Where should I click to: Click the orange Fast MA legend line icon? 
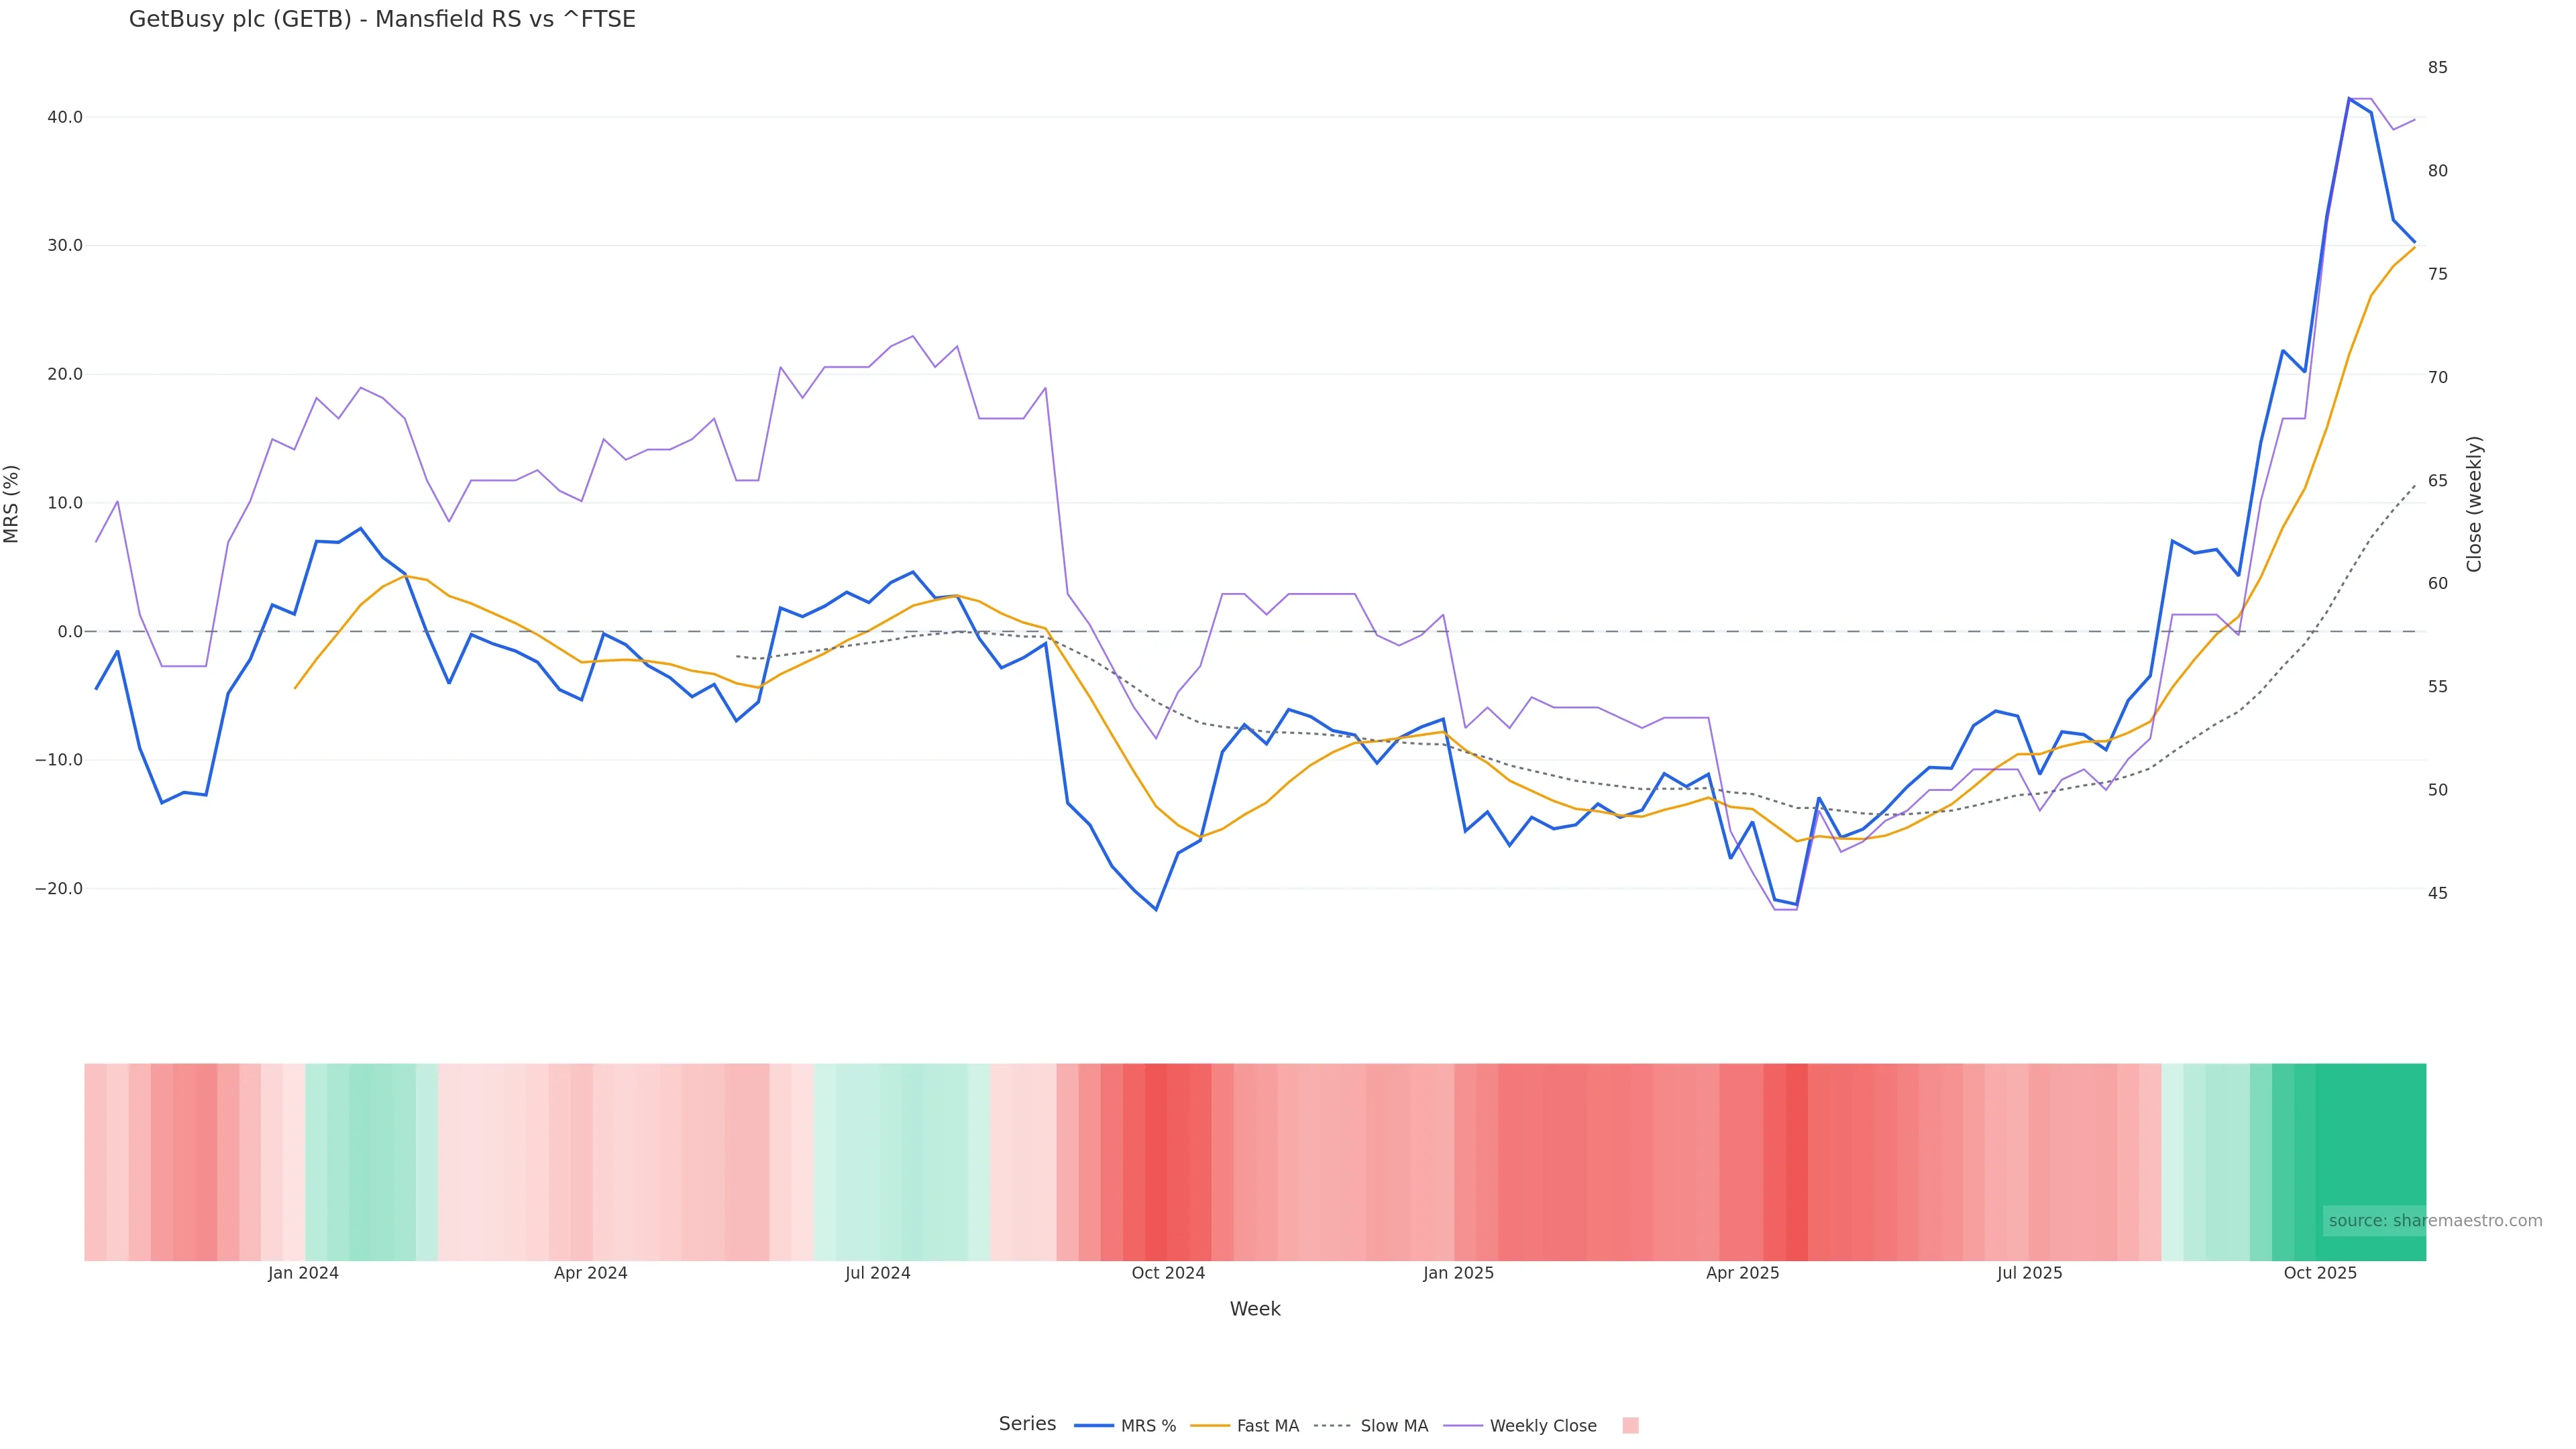1210,1426
